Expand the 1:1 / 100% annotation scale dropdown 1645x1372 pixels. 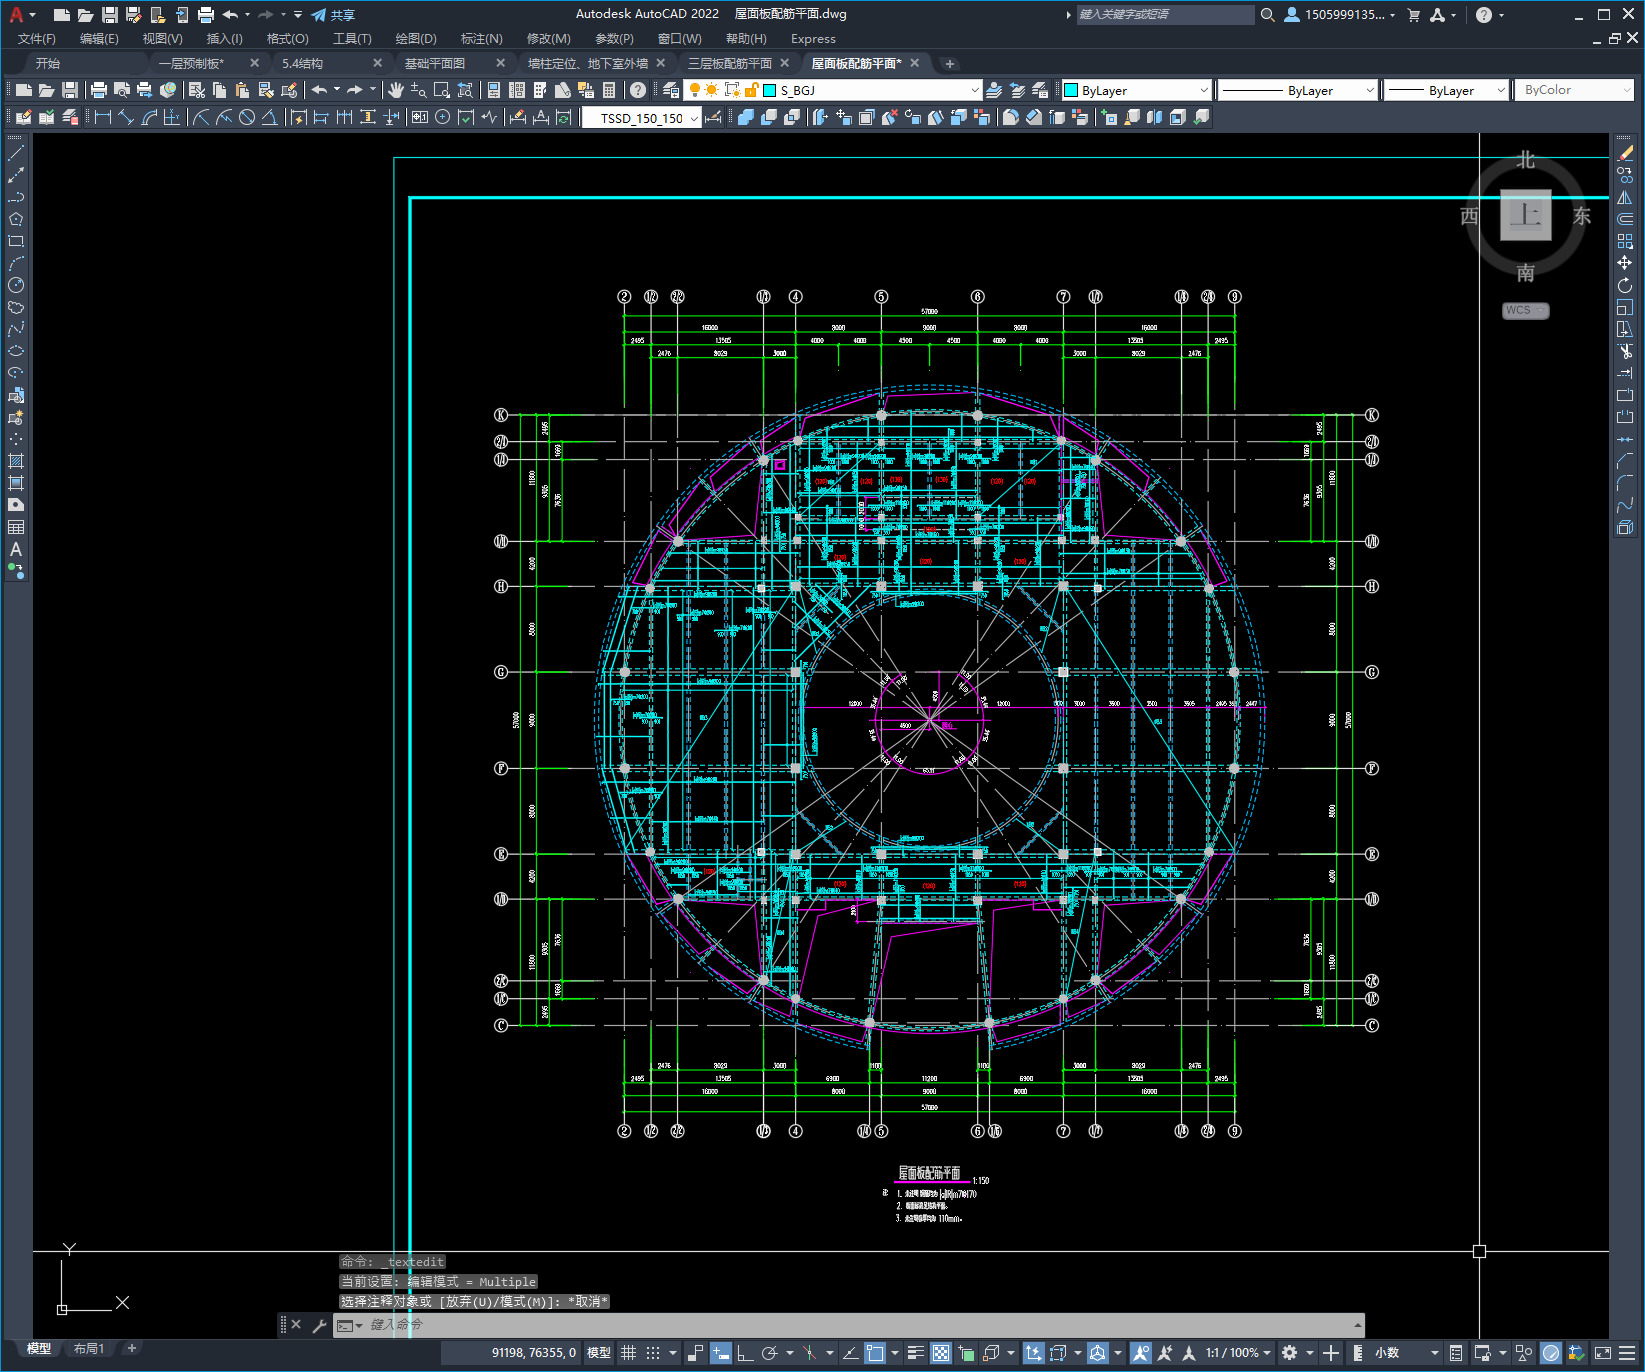click(1238, 1352)
